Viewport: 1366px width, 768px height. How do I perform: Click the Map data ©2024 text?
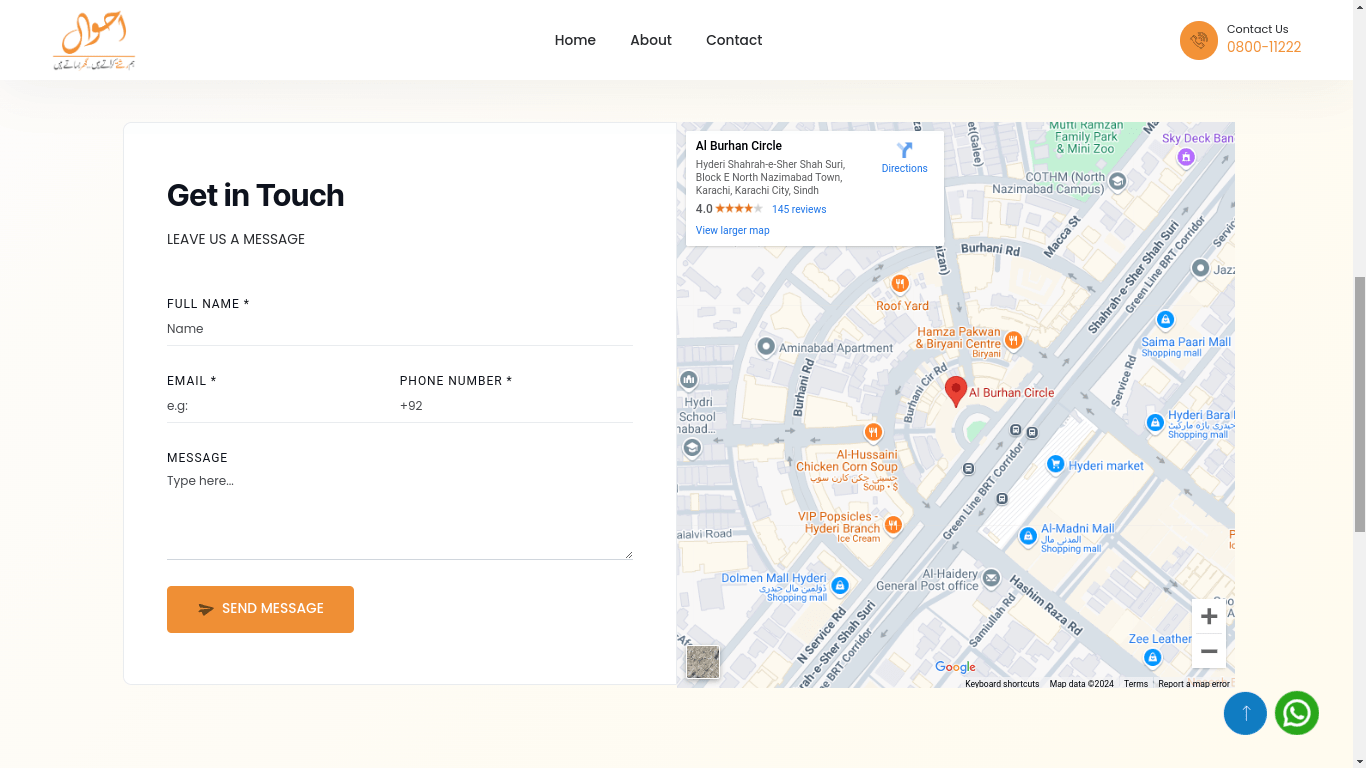coord(1081,684)
